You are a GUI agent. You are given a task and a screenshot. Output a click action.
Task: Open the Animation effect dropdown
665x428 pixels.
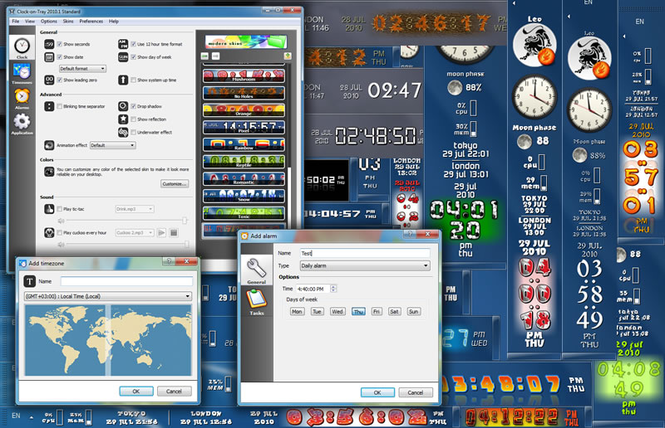pos(112,145)
